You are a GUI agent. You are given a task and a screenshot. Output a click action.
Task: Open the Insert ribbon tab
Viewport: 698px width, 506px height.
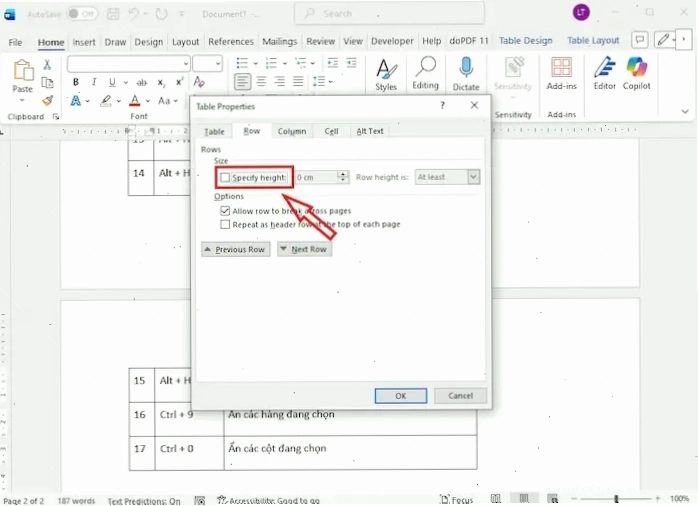click(84, 42)
